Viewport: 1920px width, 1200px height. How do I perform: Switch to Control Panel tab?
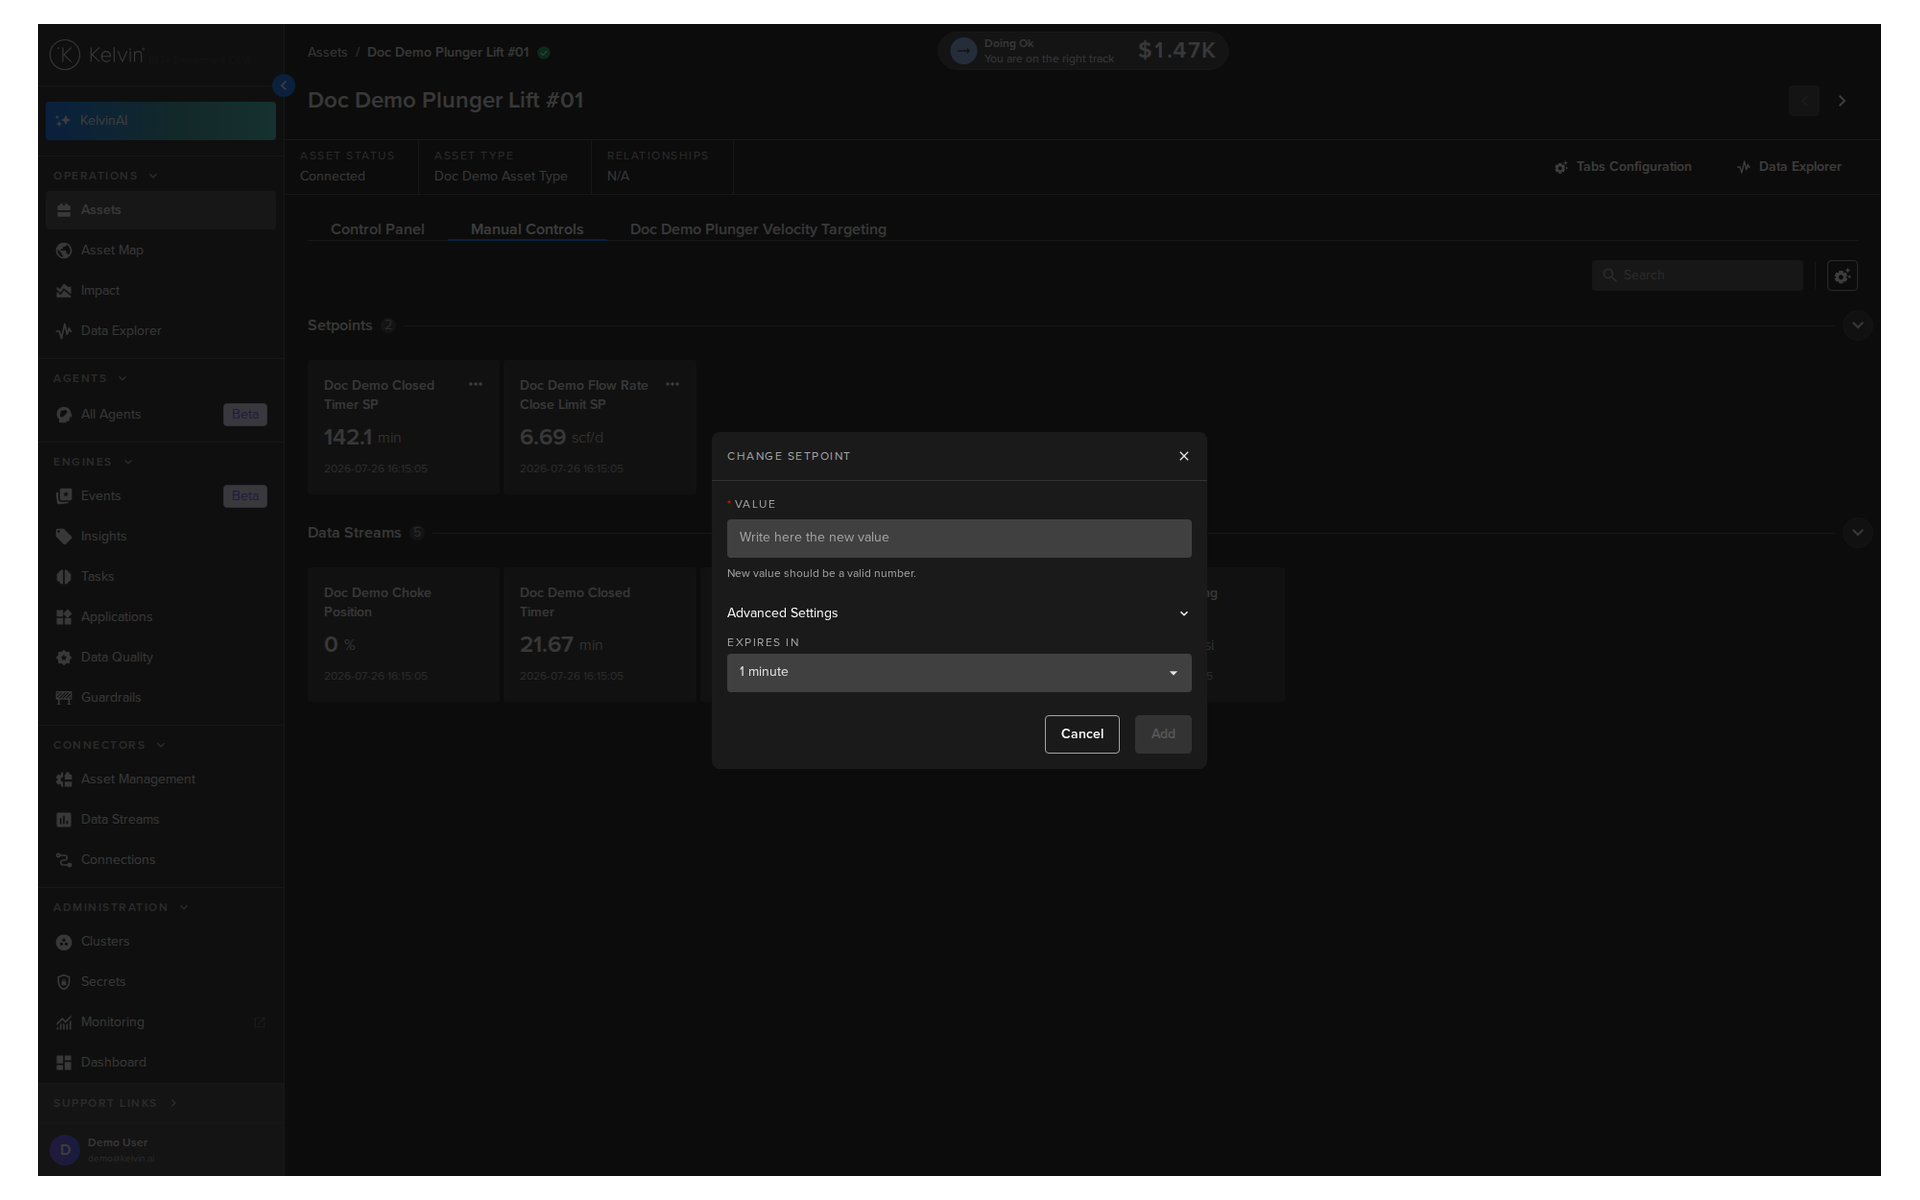click(377, 229)
